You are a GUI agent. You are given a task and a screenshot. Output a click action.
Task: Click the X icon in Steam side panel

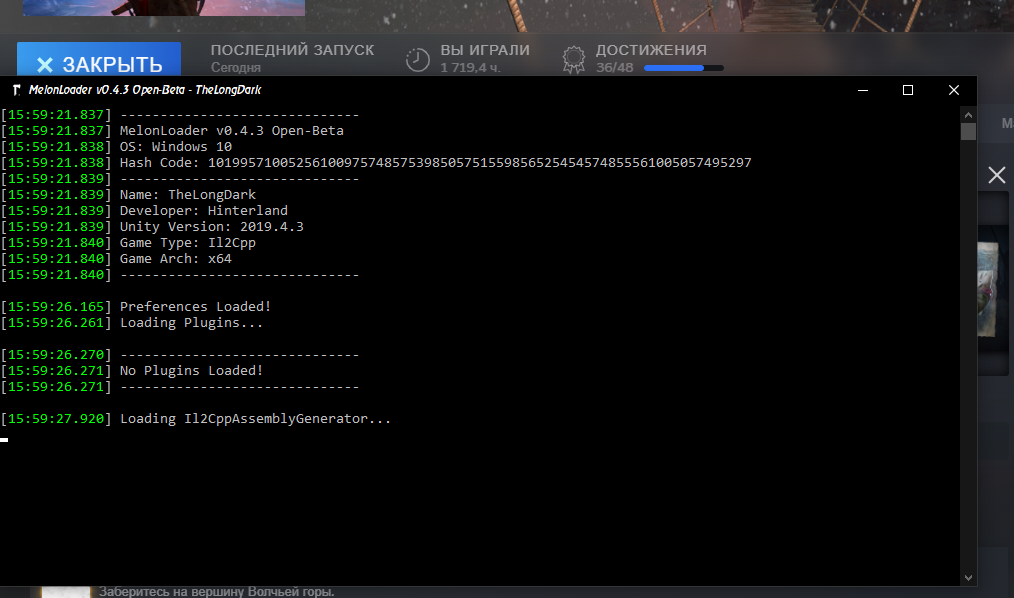click(x=997, y=175)
